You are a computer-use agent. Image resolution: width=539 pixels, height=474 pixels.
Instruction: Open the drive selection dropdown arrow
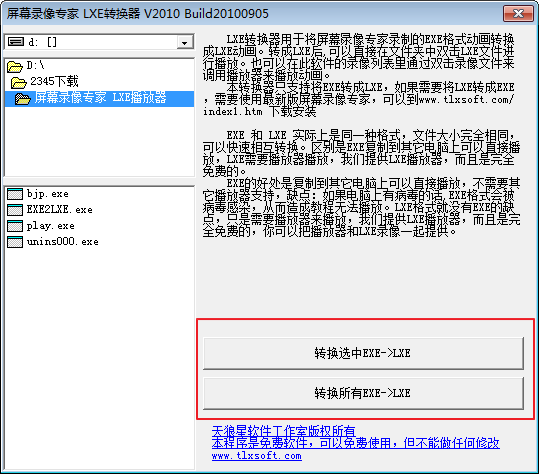click(185, 43)
